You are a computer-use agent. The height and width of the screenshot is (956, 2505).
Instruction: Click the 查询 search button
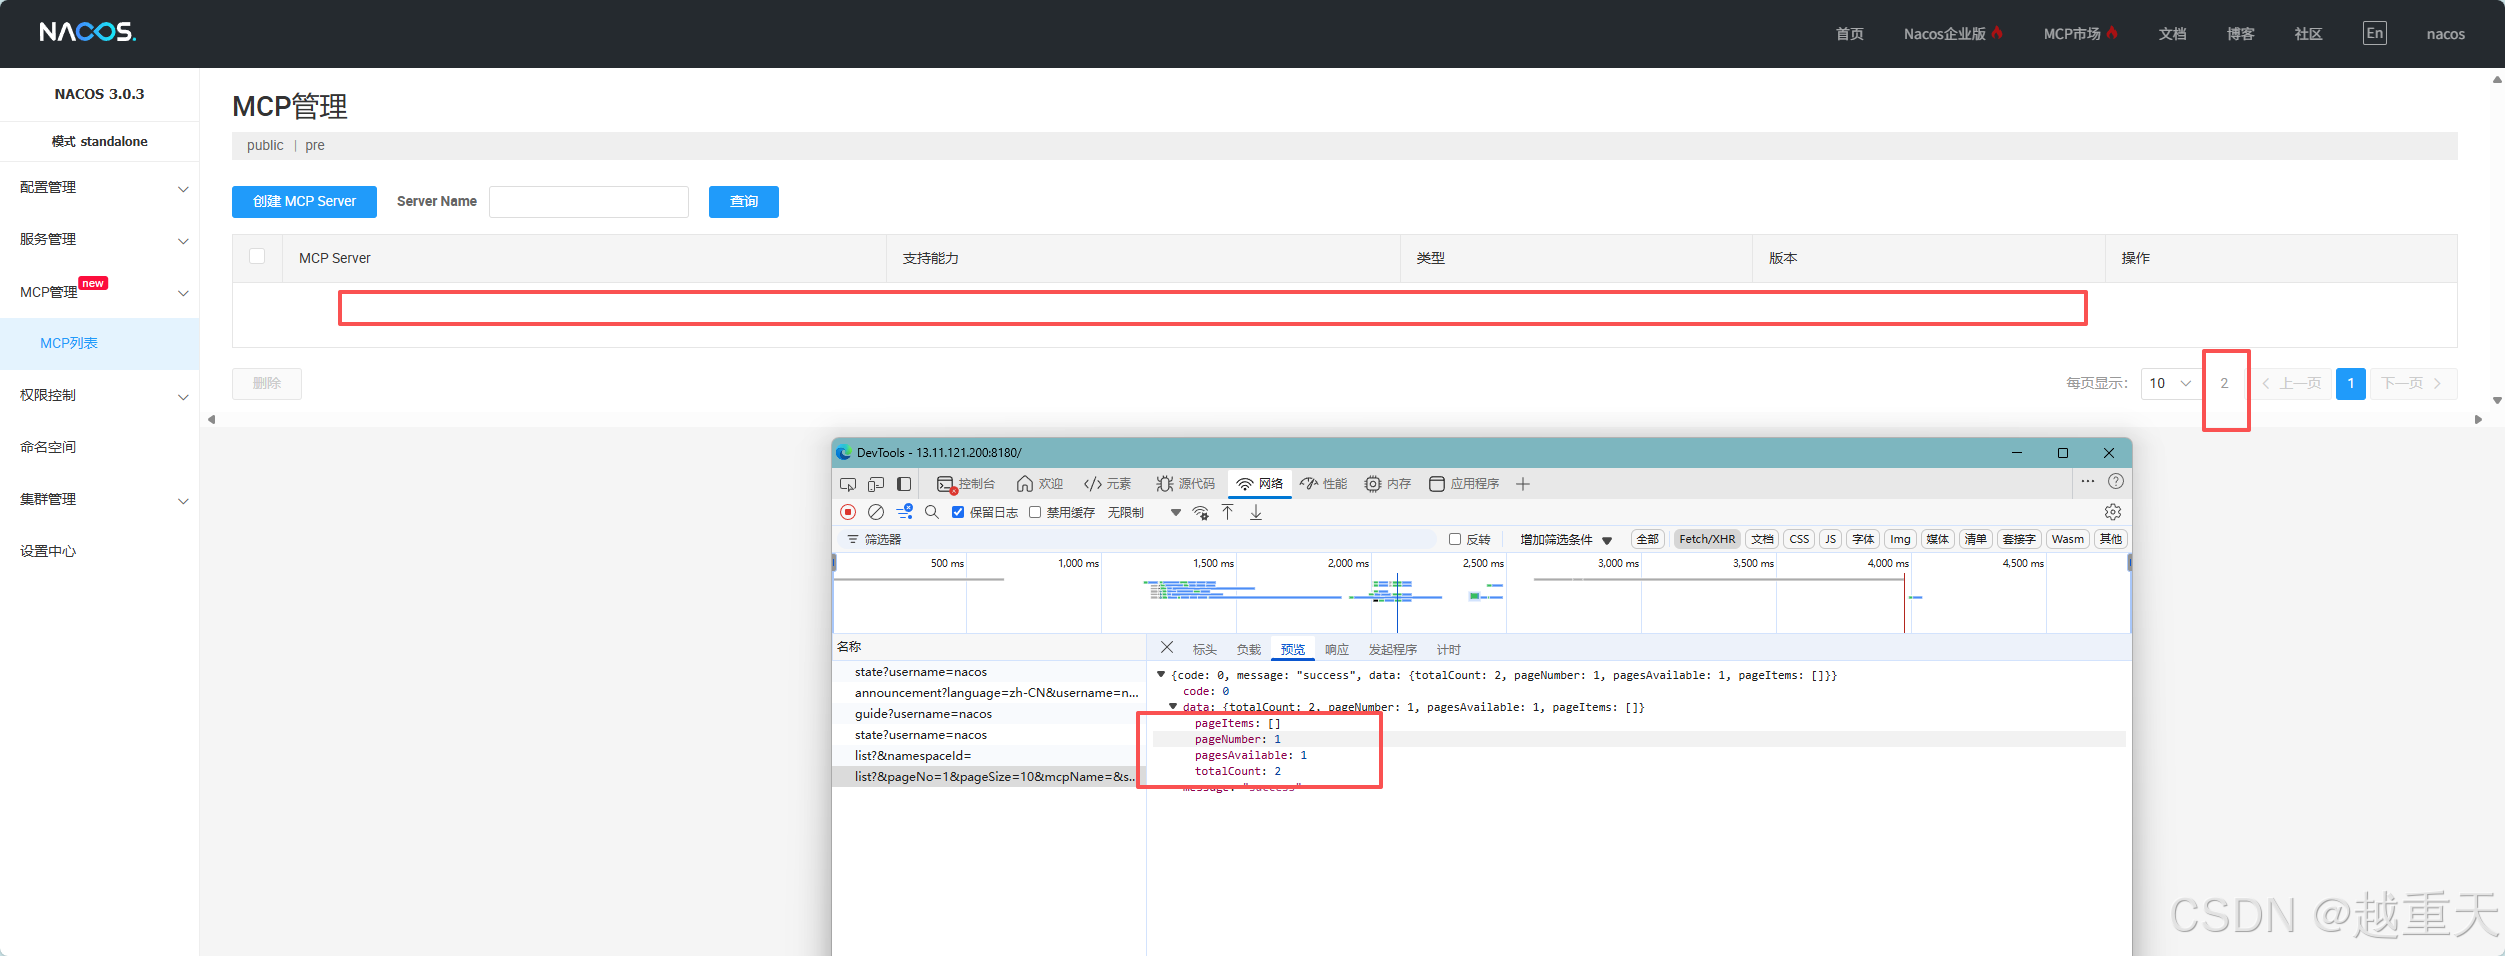point(743,201)
